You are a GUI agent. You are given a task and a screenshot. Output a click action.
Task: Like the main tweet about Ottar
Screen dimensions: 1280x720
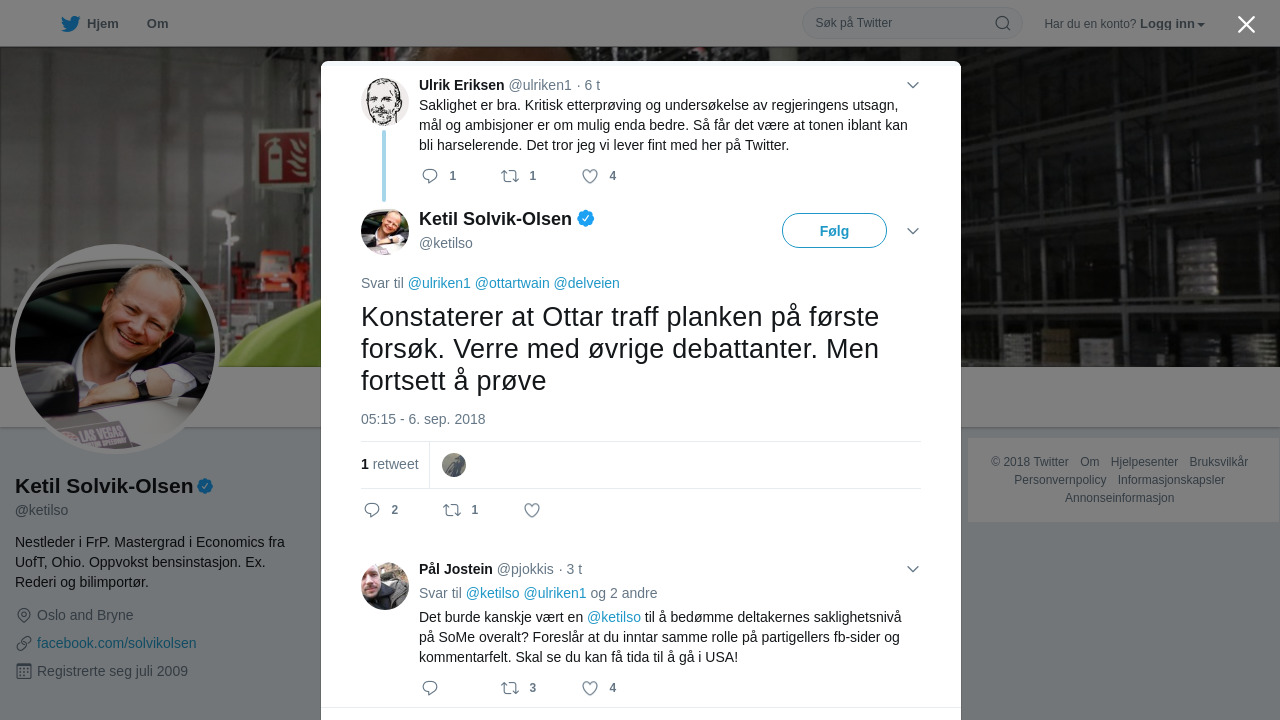[x=532, y=510]
